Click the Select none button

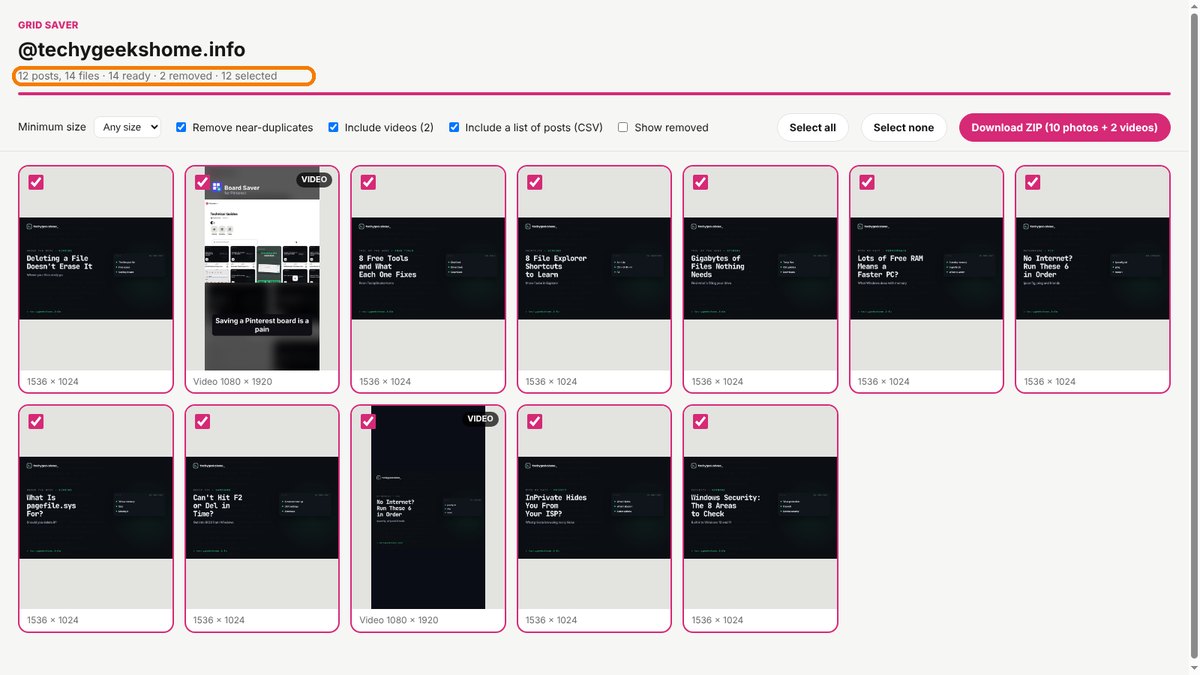904,127
